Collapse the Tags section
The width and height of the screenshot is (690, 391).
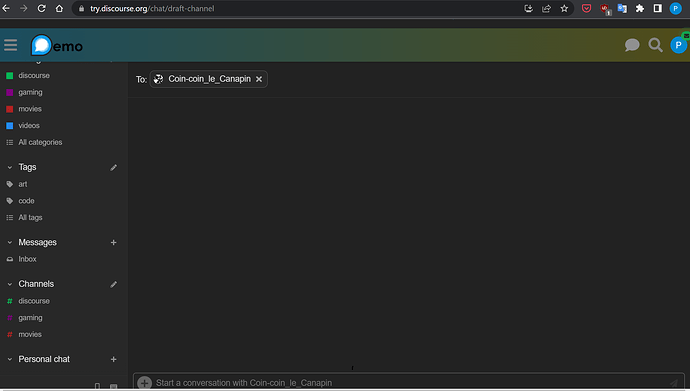10,167
